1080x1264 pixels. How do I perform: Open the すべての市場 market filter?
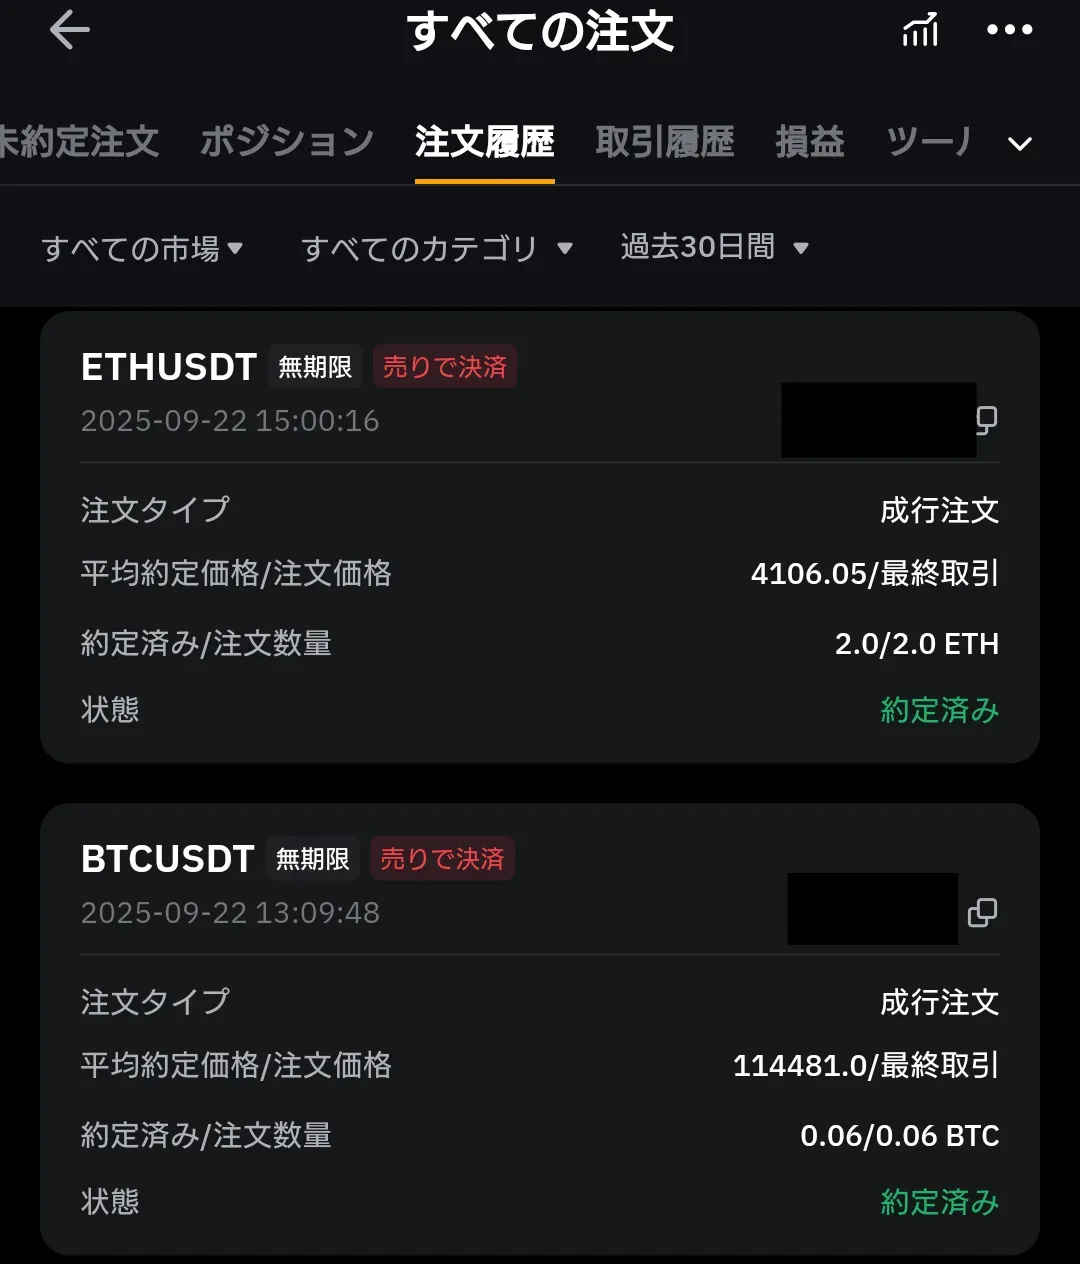pos(142,248)
